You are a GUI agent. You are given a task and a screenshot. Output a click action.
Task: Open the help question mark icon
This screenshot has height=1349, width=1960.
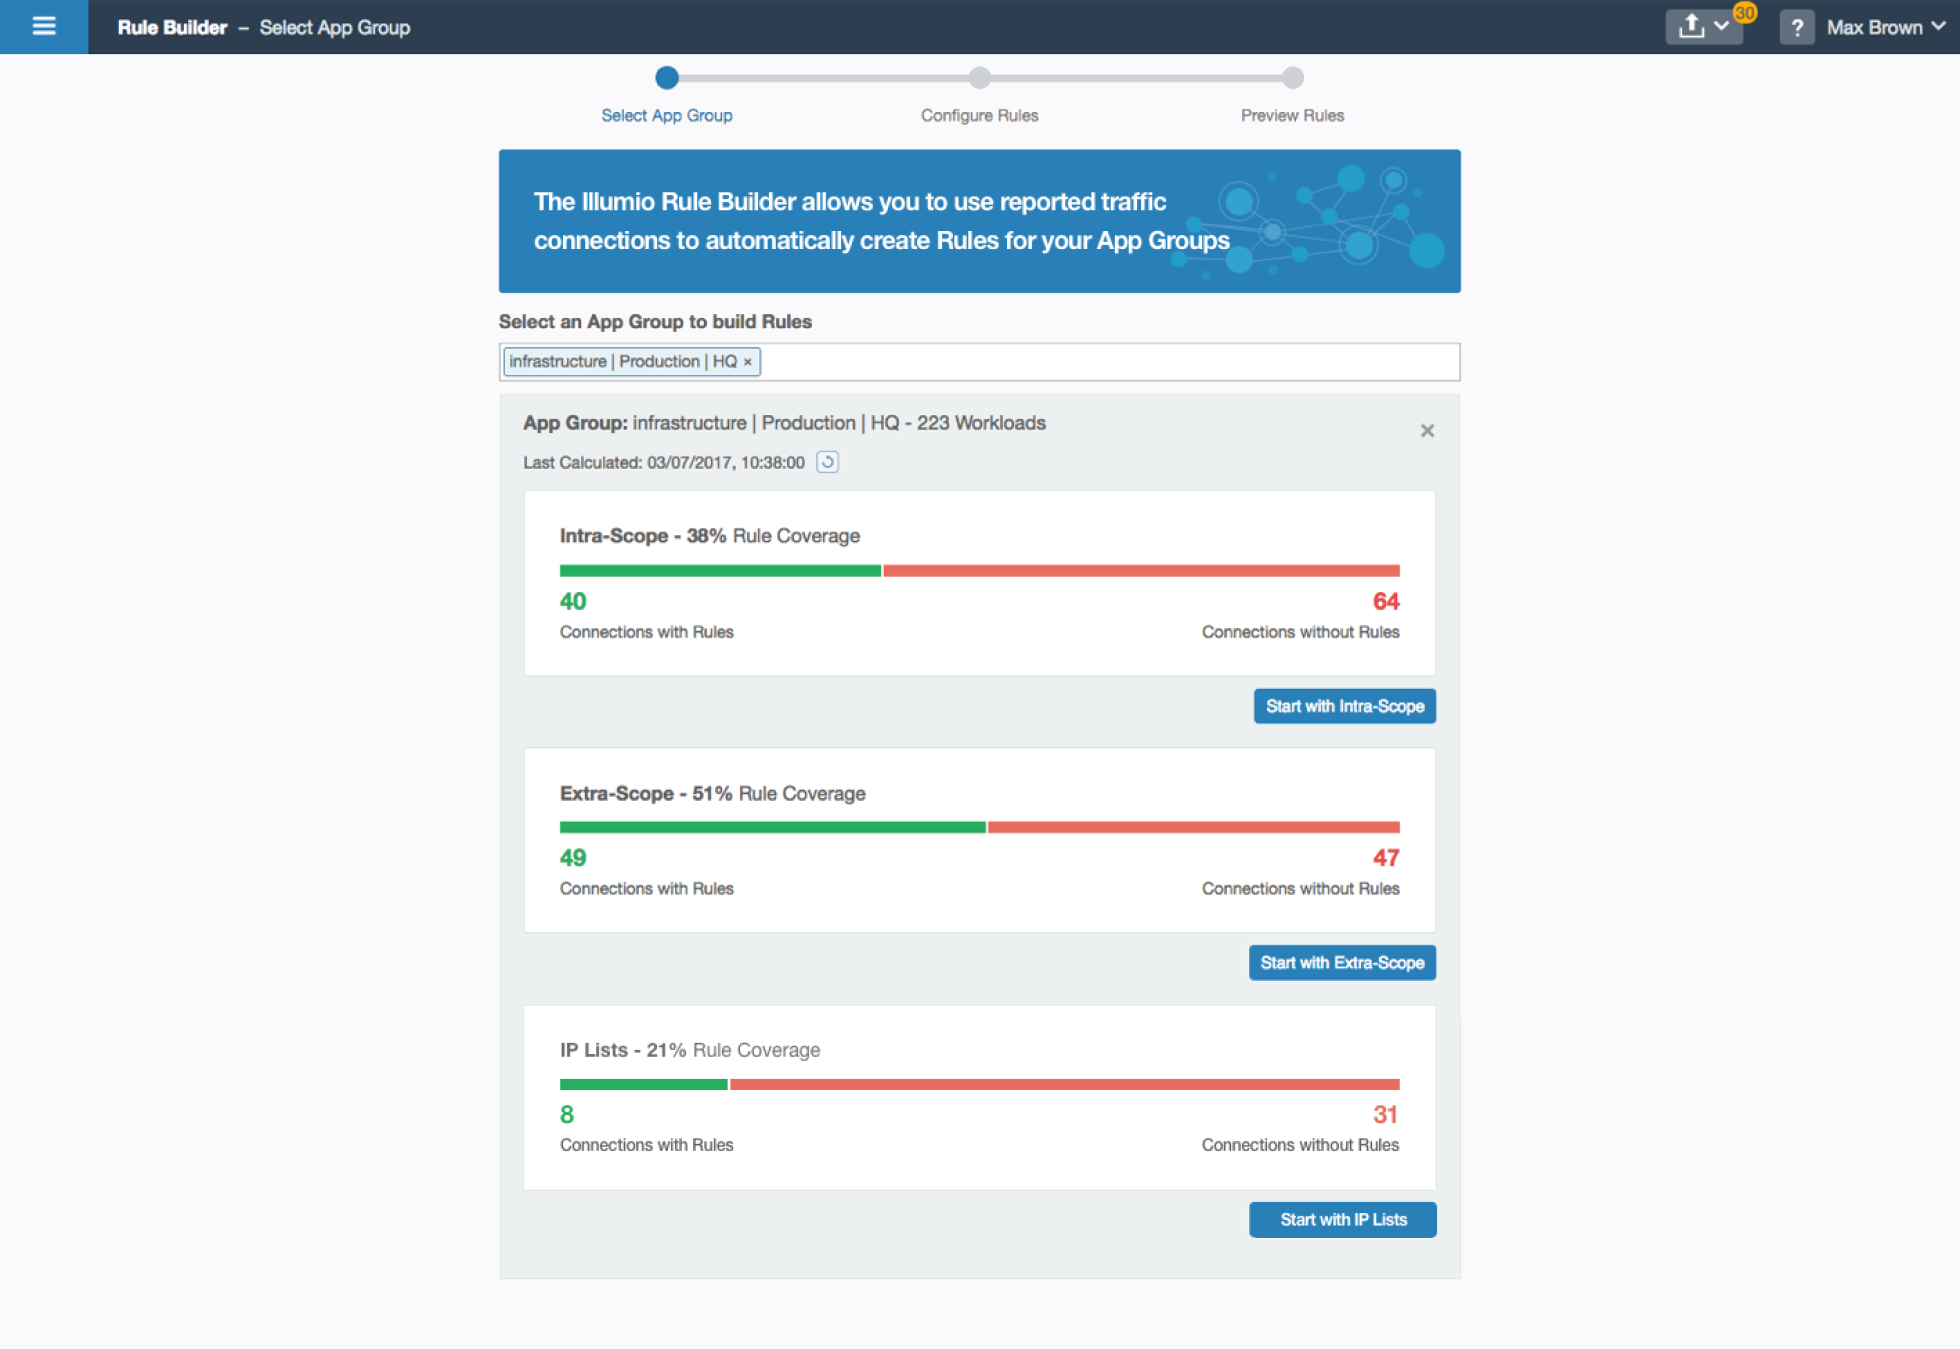point(1797,27)
